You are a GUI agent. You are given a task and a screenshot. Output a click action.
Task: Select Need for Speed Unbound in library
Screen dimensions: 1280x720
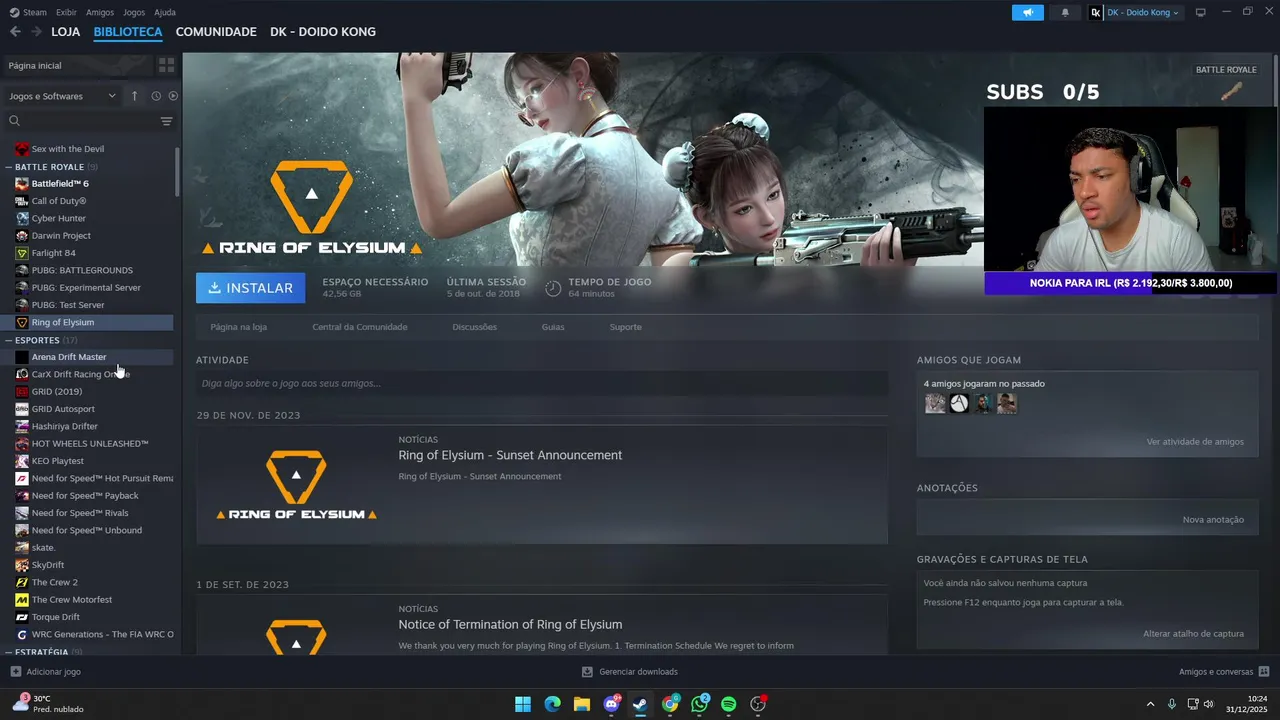click(87, 531)
